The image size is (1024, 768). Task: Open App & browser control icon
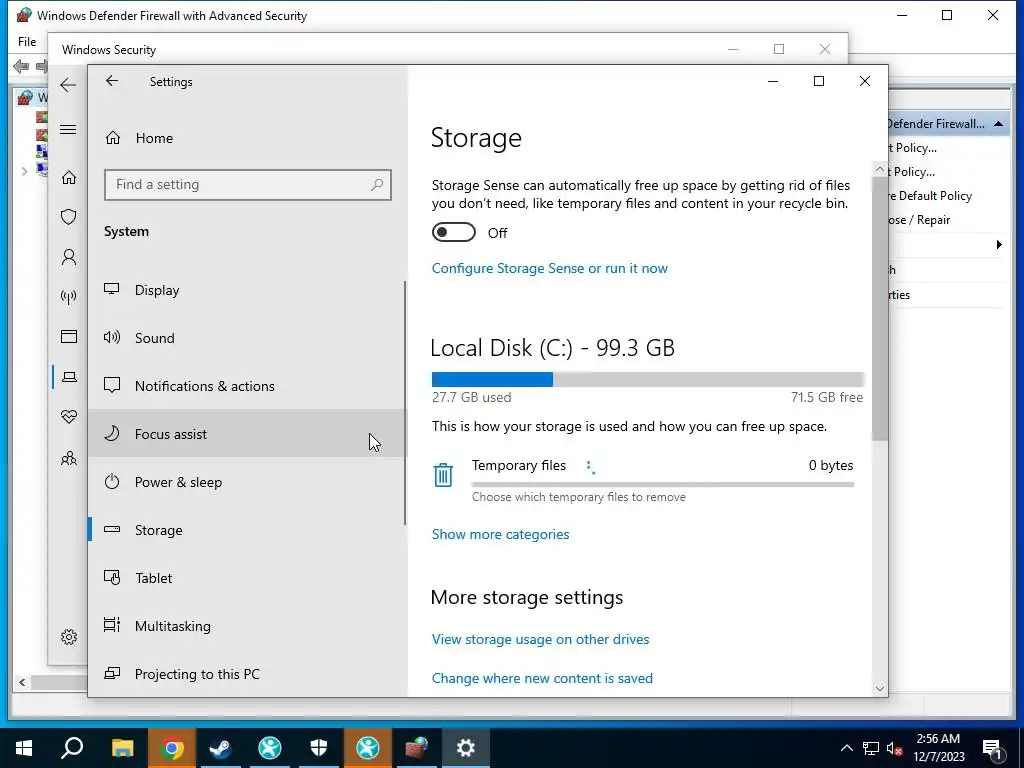(69, 336)
